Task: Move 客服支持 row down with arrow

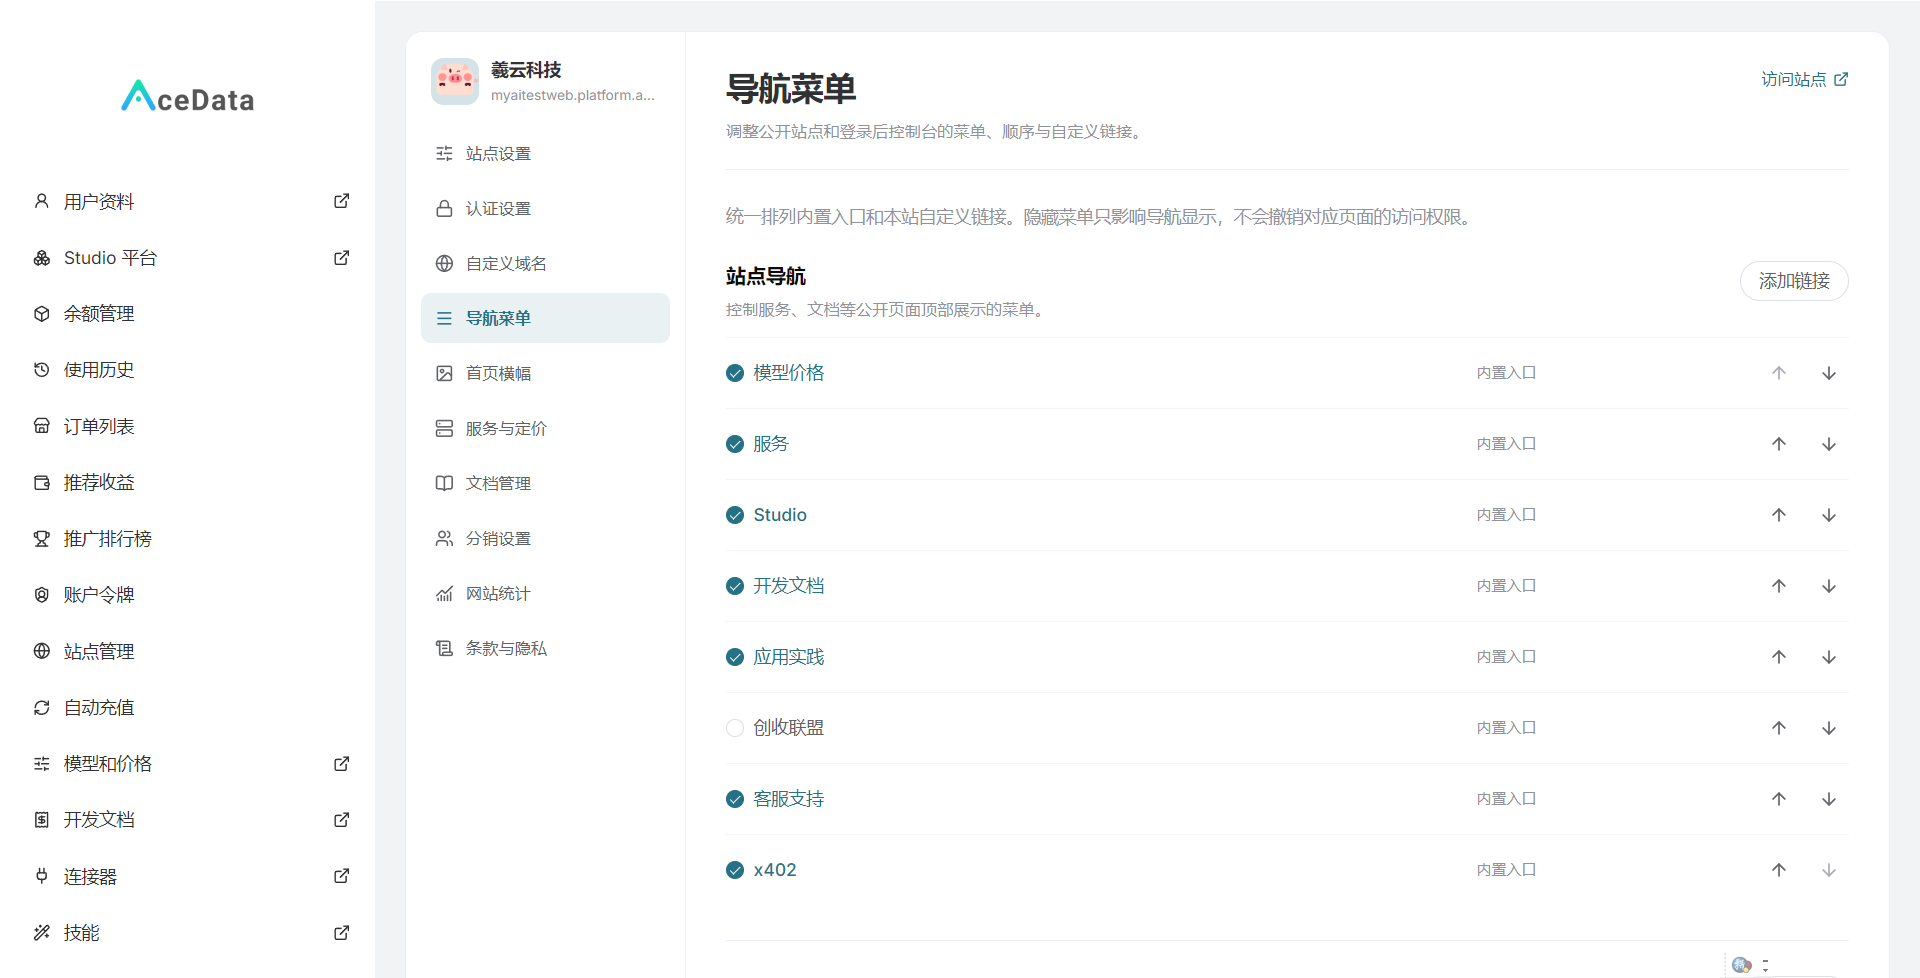Action: (1829, 799)
